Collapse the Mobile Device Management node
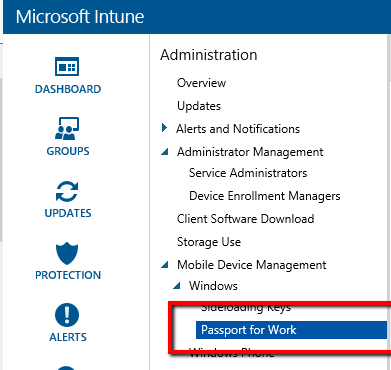The image size is (391, 370). tap(164, 265)
